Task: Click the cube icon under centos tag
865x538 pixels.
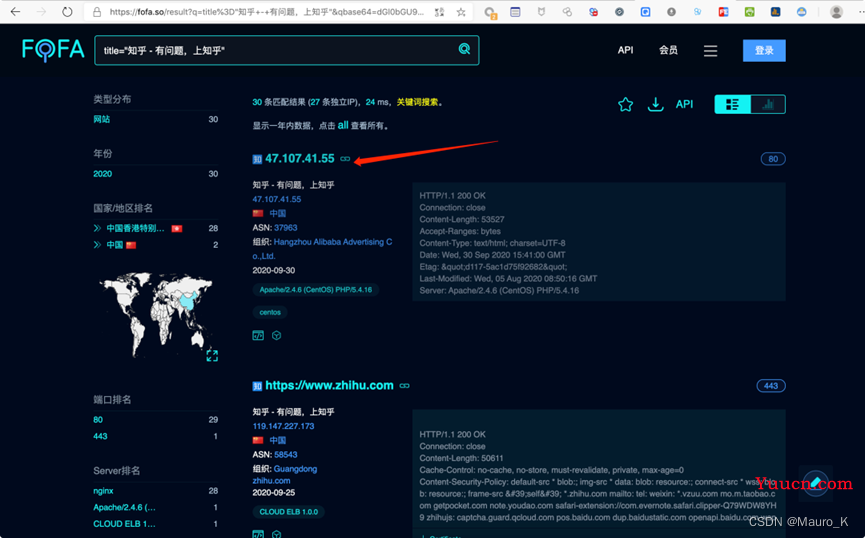Action: tap(277, 335)
